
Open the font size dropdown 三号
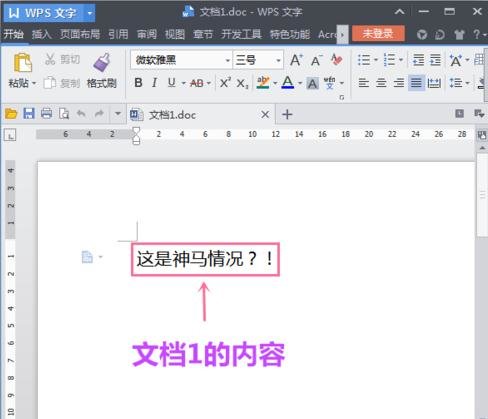258,60
